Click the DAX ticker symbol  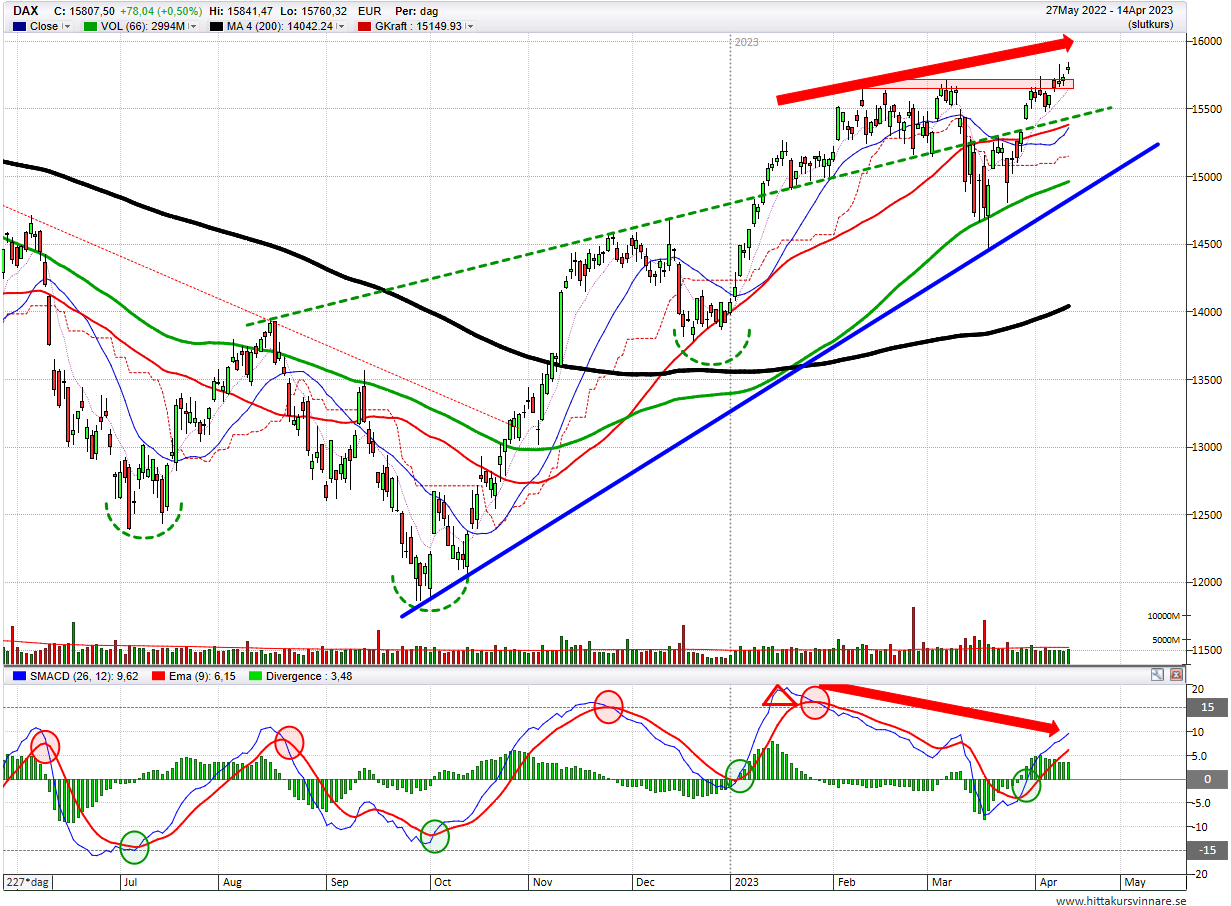[25, 11]
